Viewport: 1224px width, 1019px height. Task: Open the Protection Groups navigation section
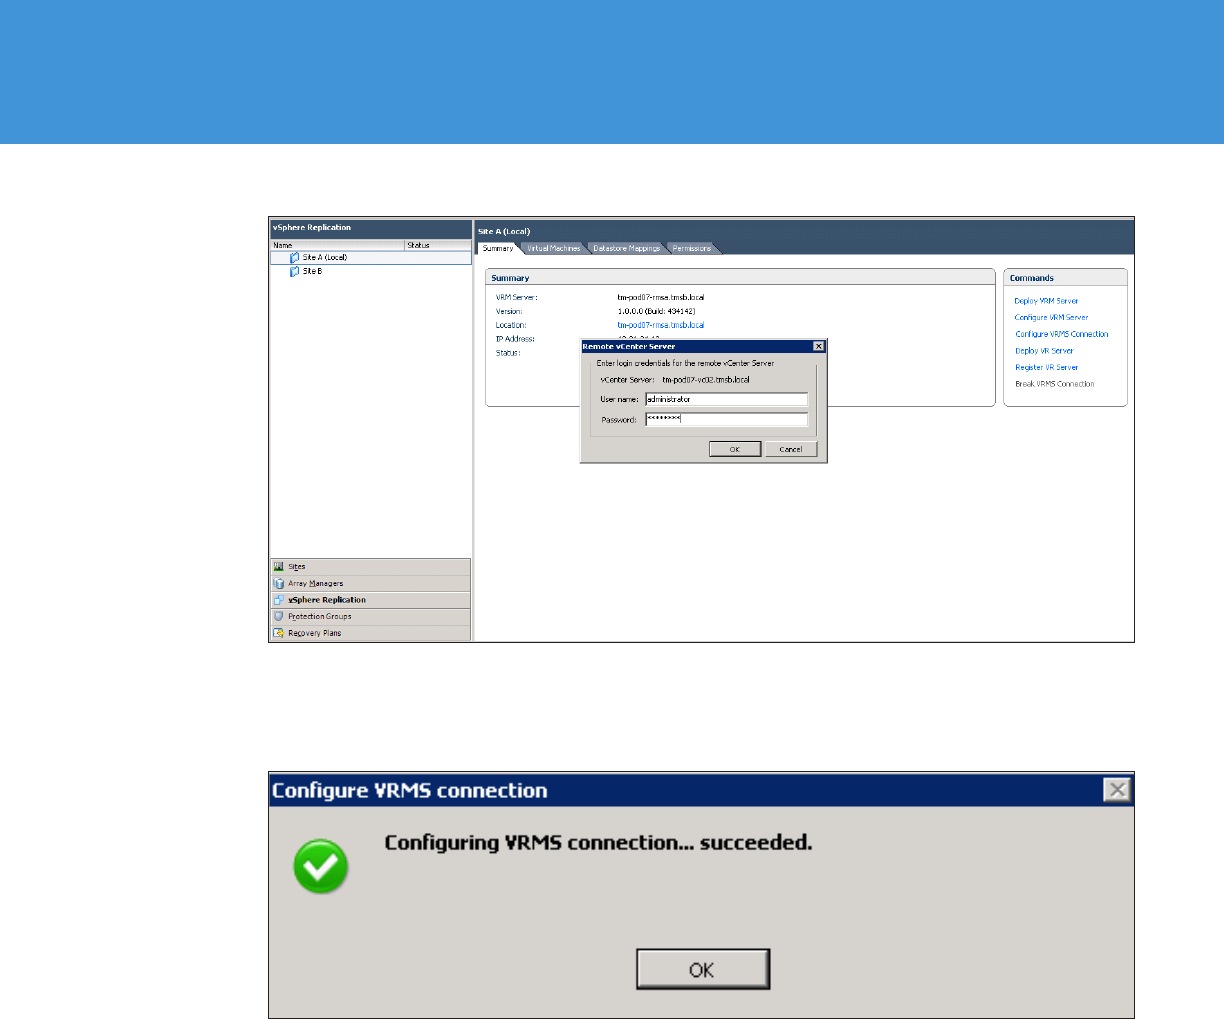370,616
